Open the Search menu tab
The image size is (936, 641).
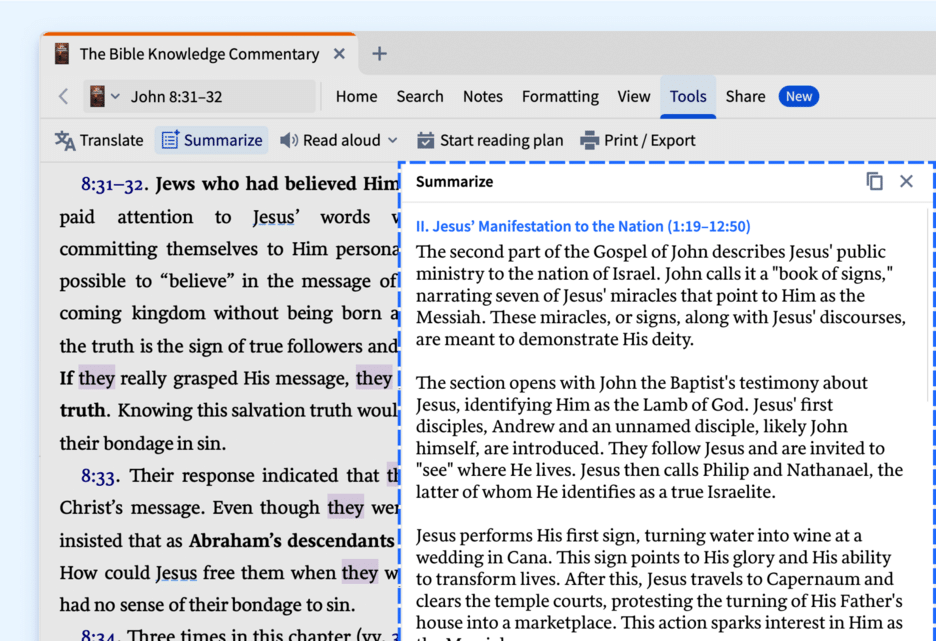(x=420, y=97)
